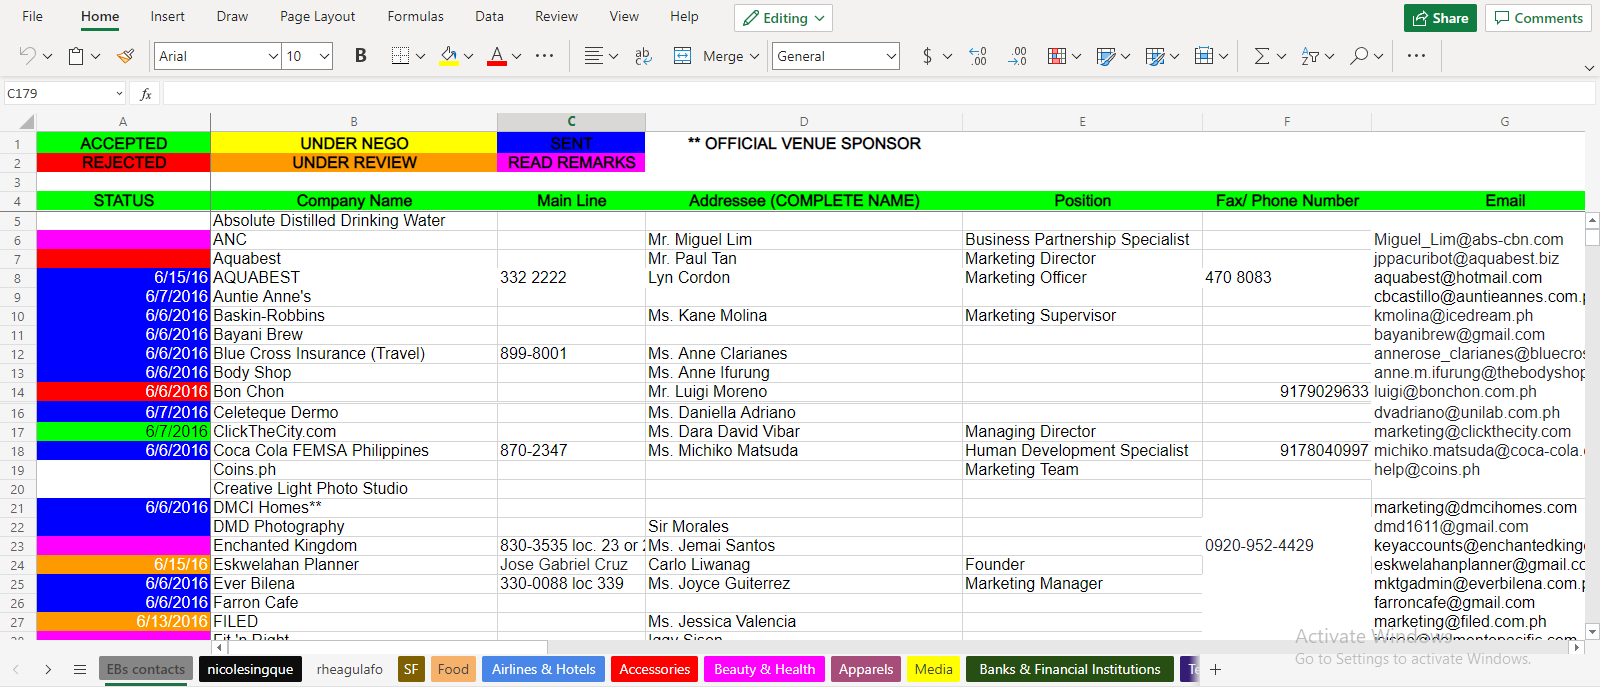Switch to the Formulas tab
The width and height of the screenshot is (1600, 690).
[x=415, y=17]
